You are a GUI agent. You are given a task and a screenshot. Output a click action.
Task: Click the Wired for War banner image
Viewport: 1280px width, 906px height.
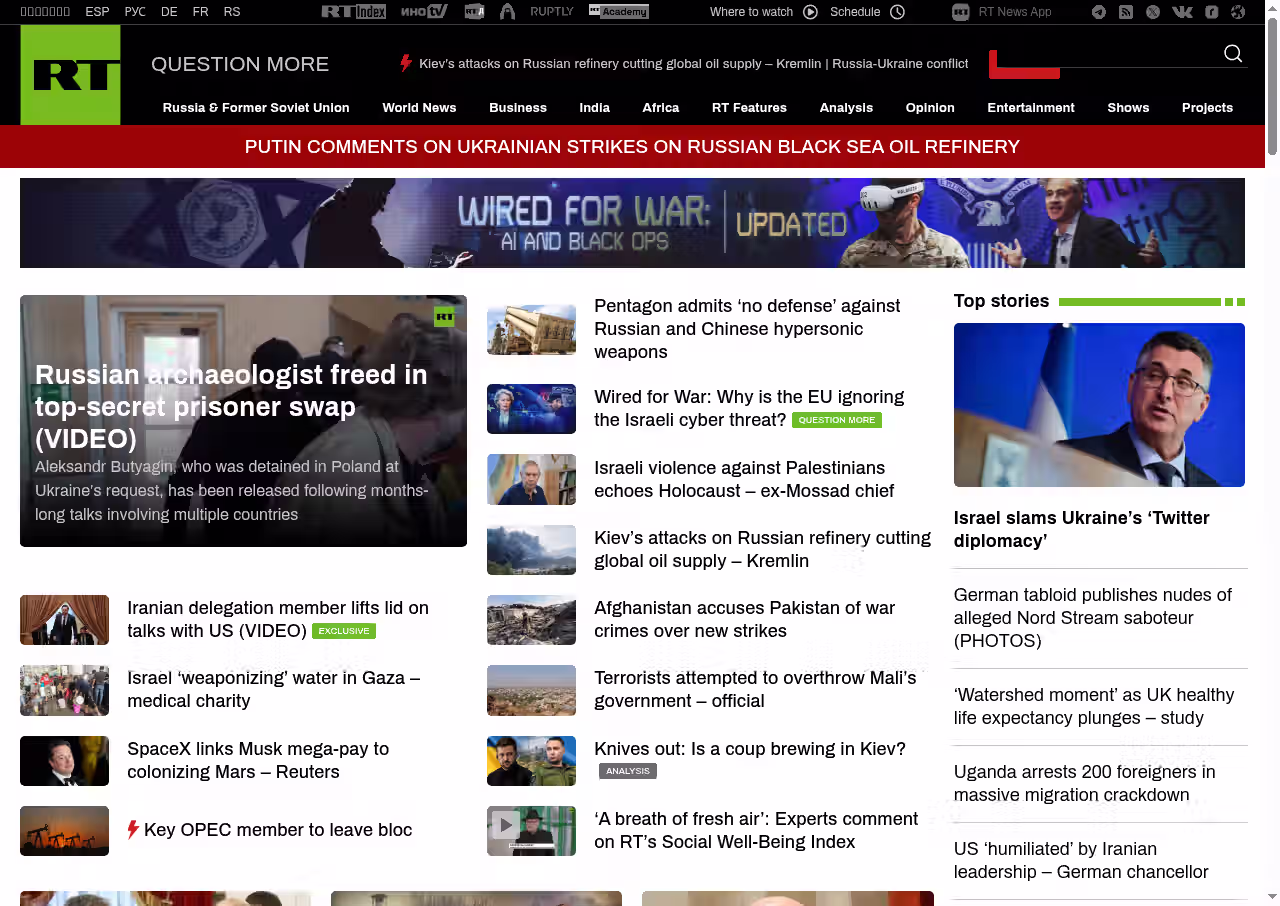pyautogui.click(x=632, y=223)
